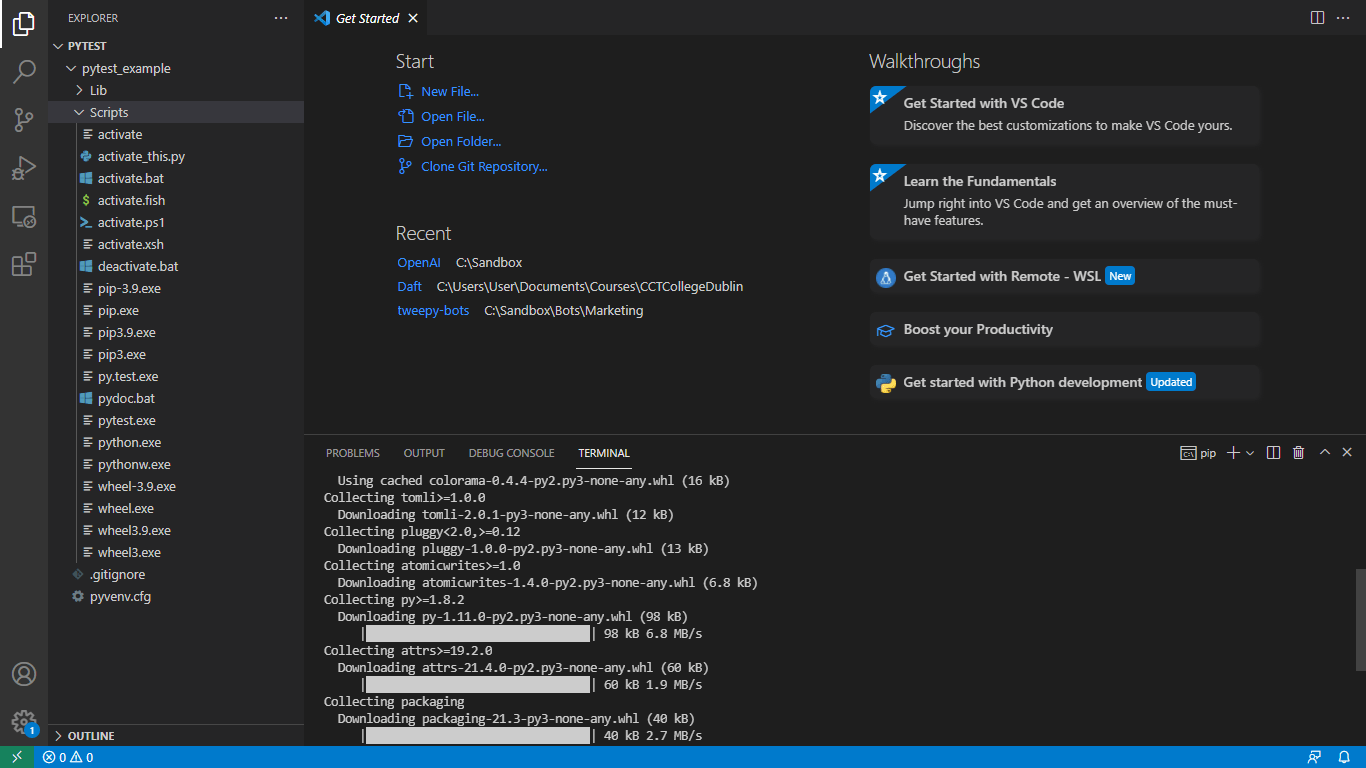
Task: Split the editor to the right
Action: tap(1317, 18)
